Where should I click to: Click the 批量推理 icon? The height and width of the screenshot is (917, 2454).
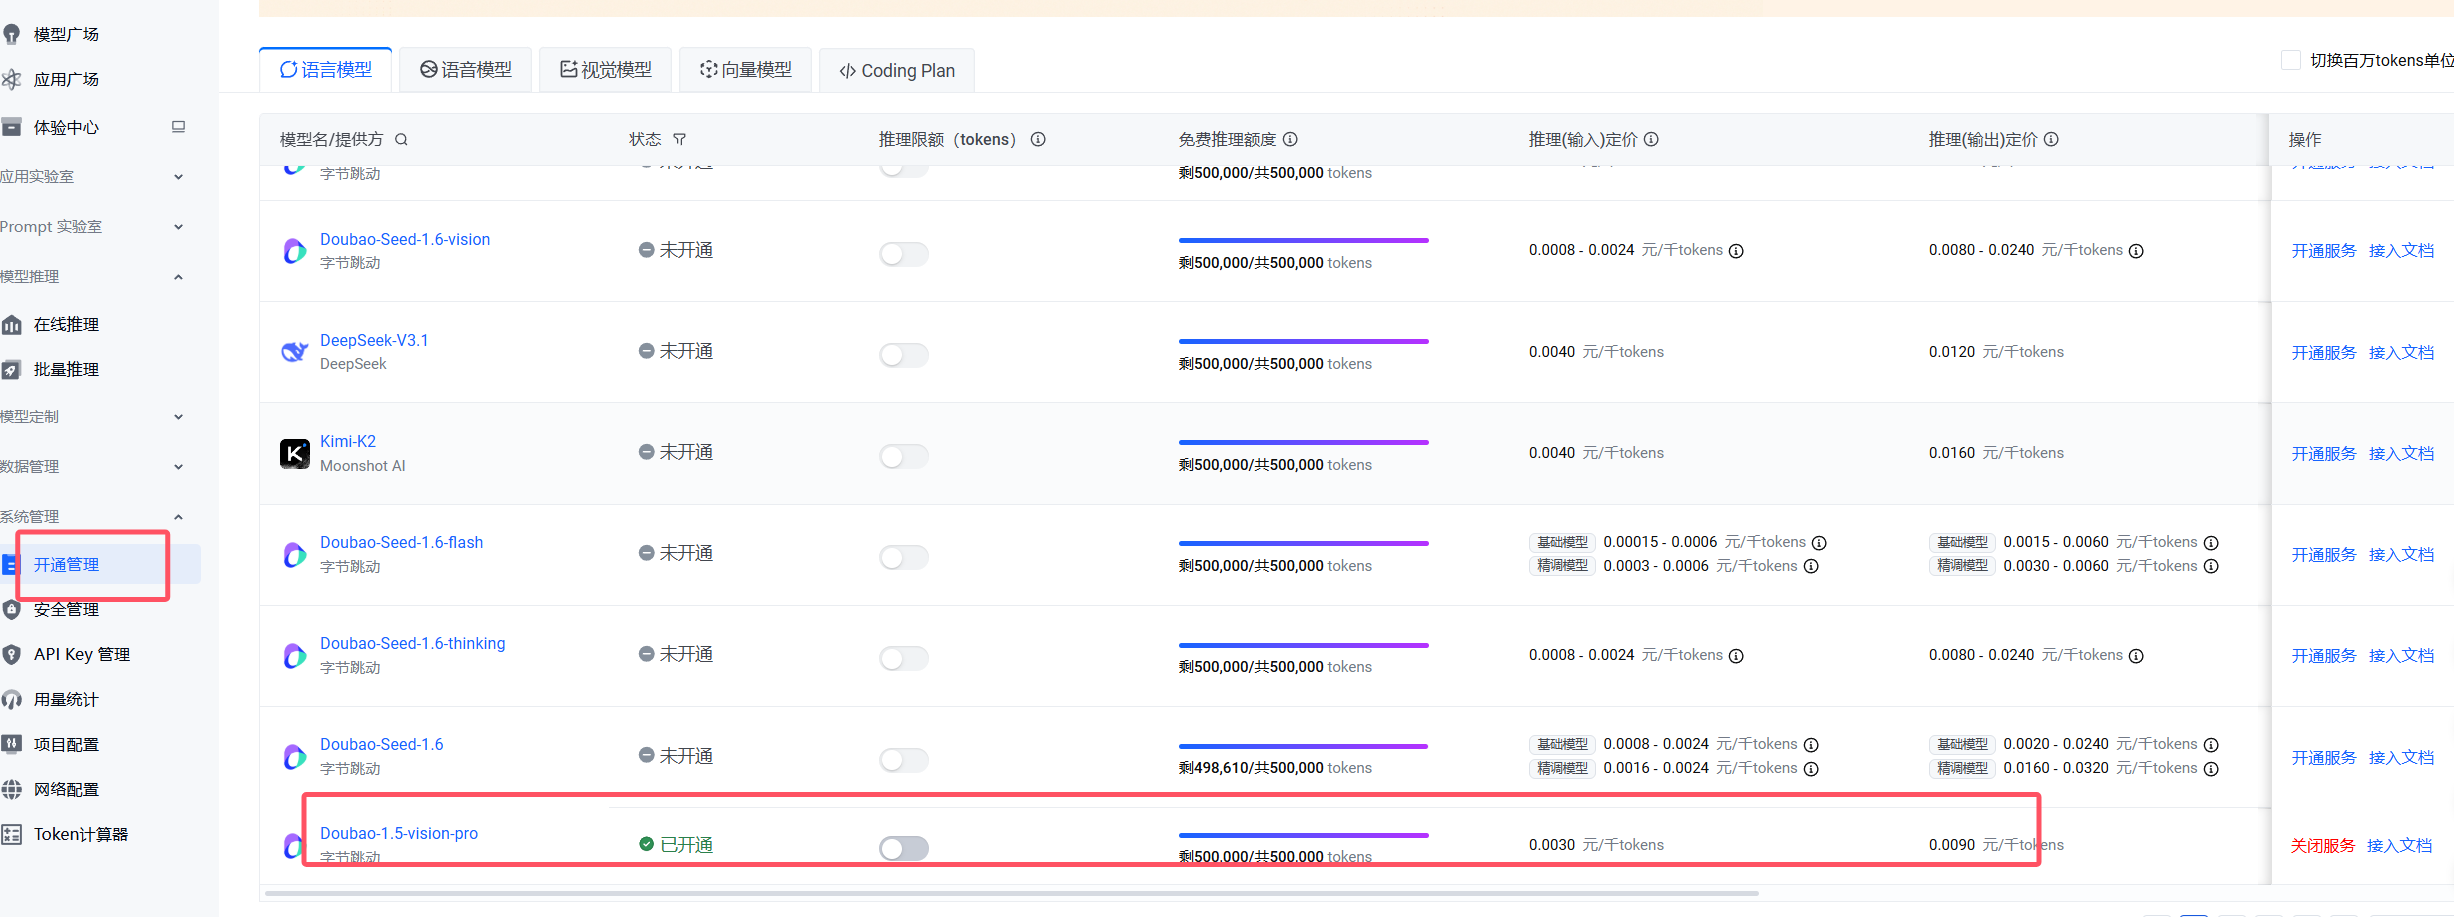click(x=12, y=370)
